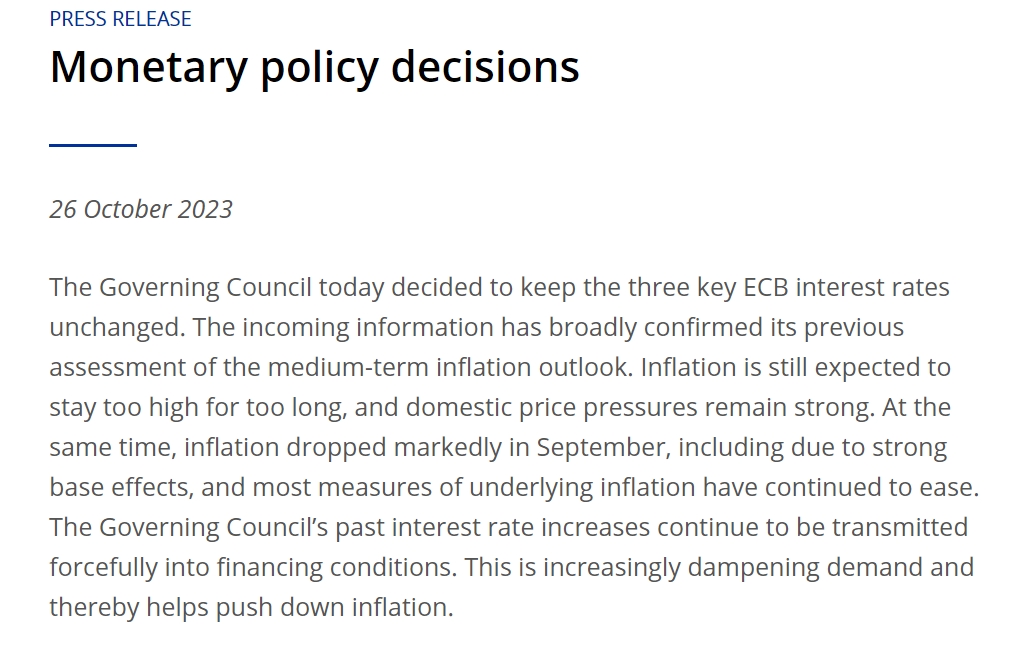Screen dimensions: 1024x647
Task: Click the blue divider line under the heading
Action: [93, 146]
